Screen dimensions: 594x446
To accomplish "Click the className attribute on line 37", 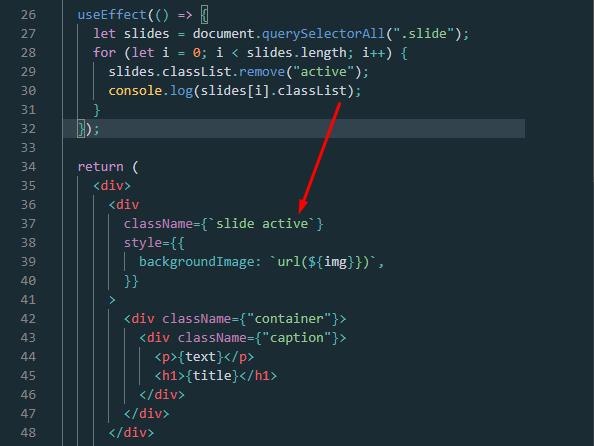I will [158, 224].
